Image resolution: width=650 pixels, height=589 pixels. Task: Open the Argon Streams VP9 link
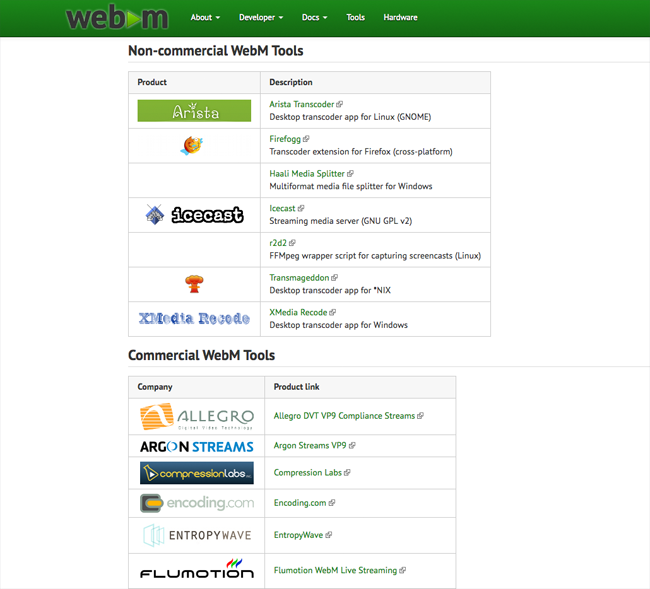[310, 446]
